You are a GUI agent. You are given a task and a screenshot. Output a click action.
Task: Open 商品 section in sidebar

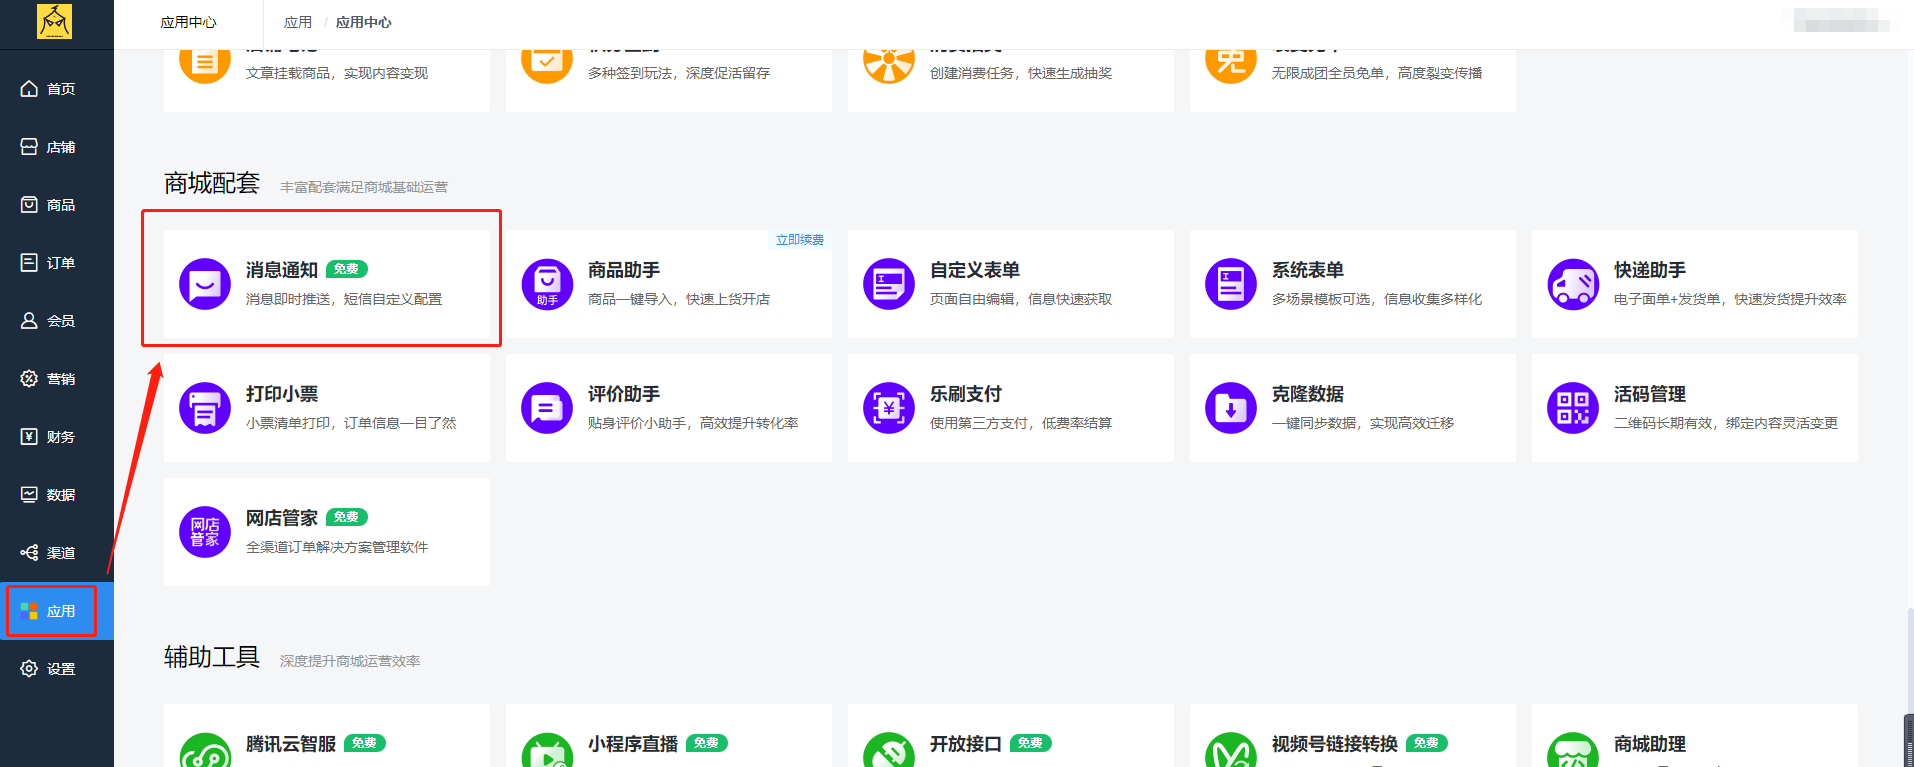57,205
